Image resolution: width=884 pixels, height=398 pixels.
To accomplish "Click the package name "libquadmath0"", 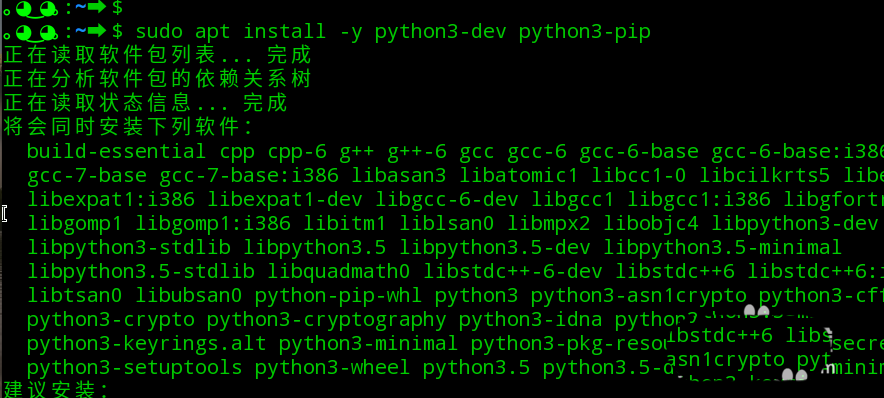I will click(x=338, y=272).
